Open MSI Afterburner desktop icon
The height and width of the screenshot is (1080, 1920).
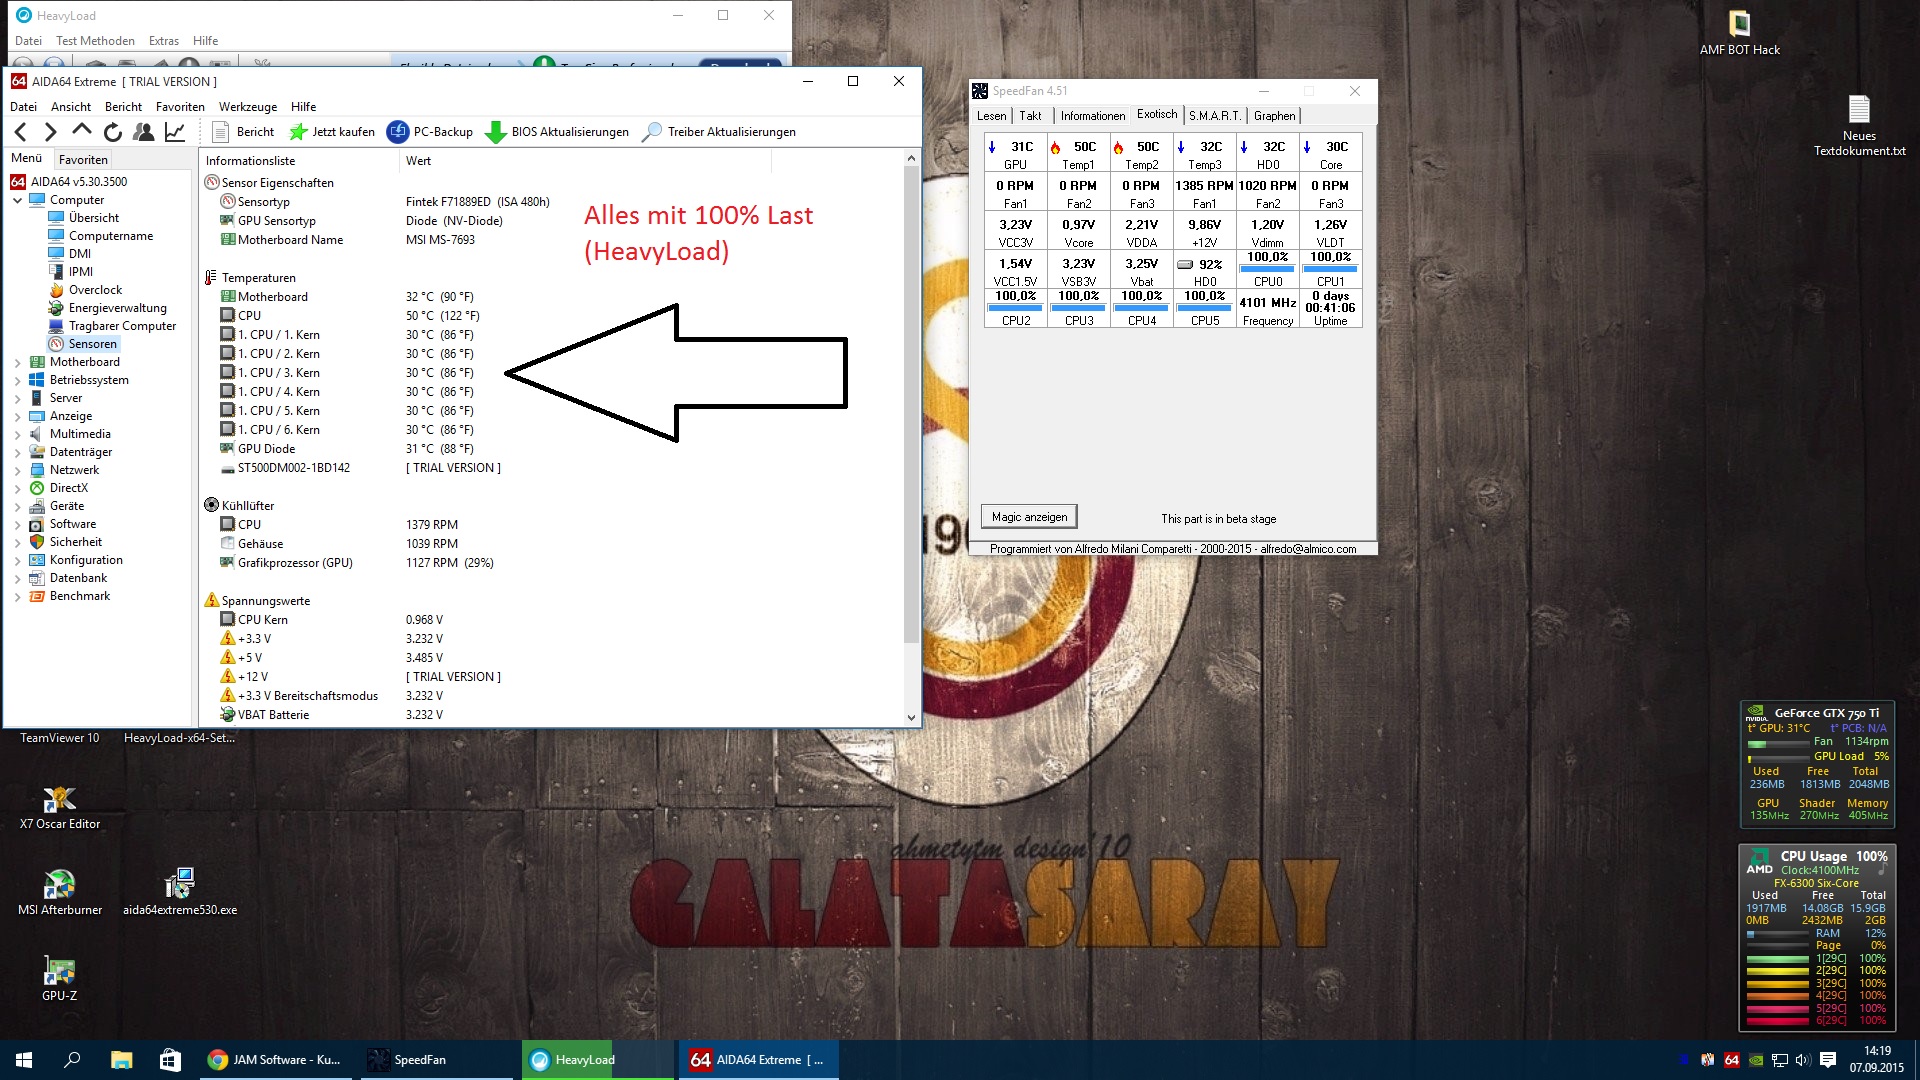(60, 886)
